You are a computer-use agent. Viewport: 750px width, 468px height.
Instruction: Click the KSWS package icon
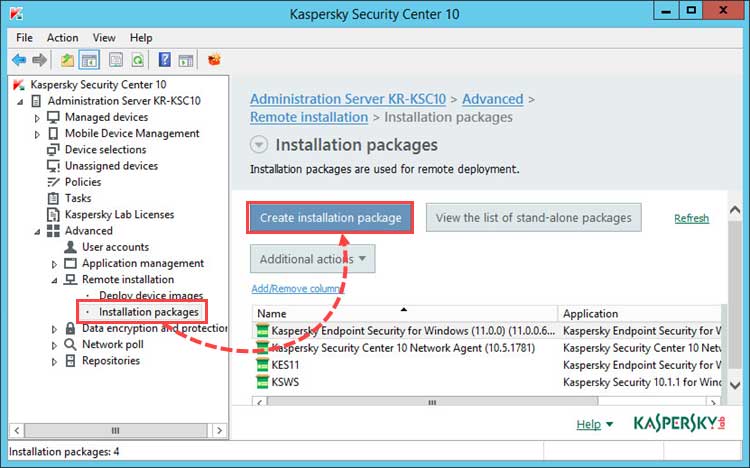click(x=262, y=382)
